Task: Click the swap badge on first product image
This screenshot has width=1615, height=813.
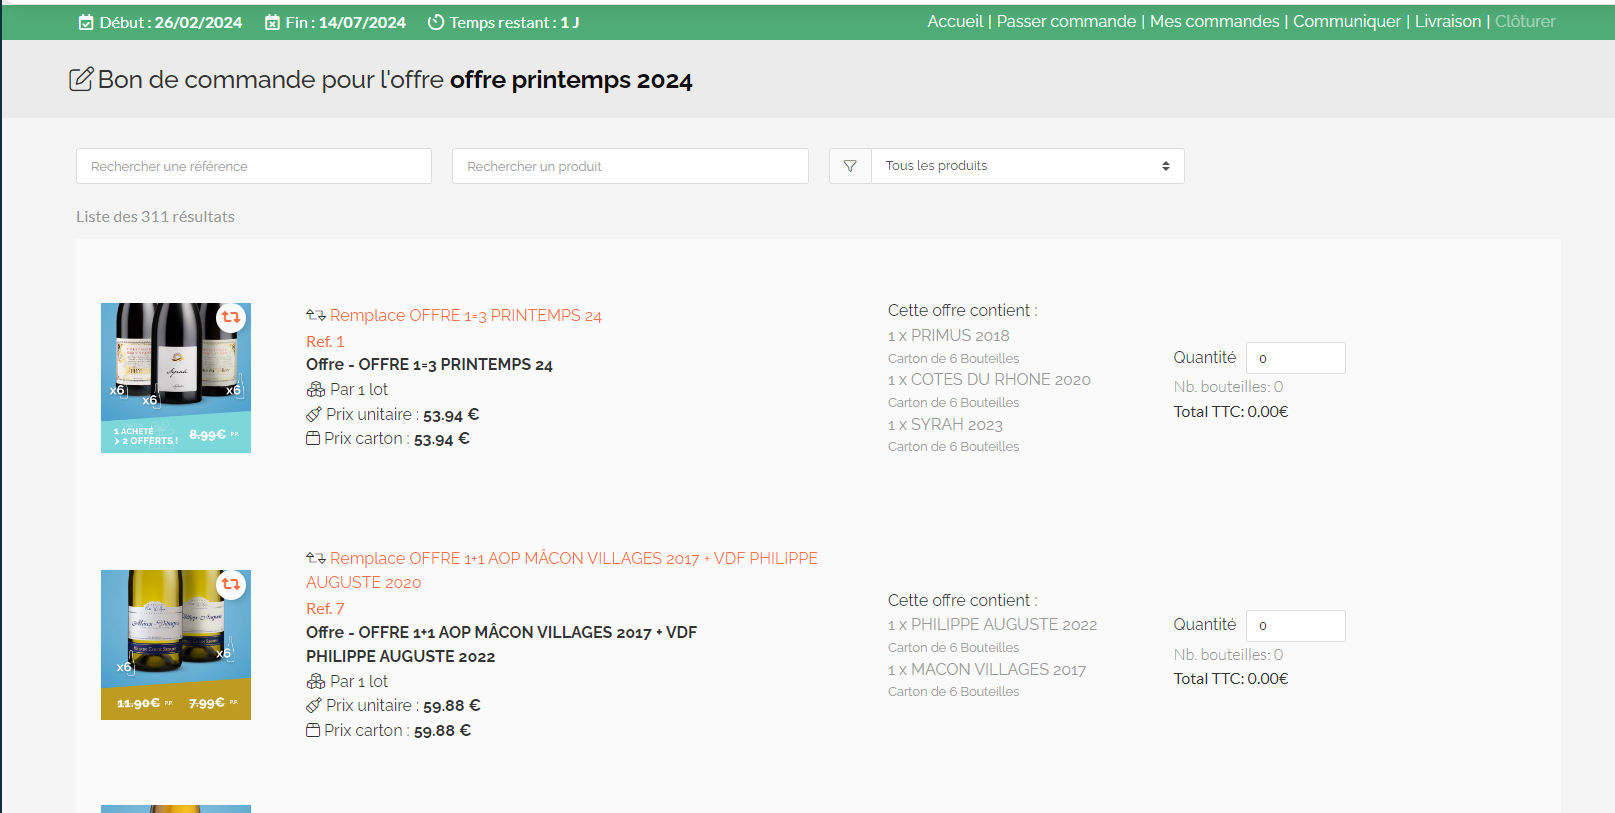Action: click(231, 318)
